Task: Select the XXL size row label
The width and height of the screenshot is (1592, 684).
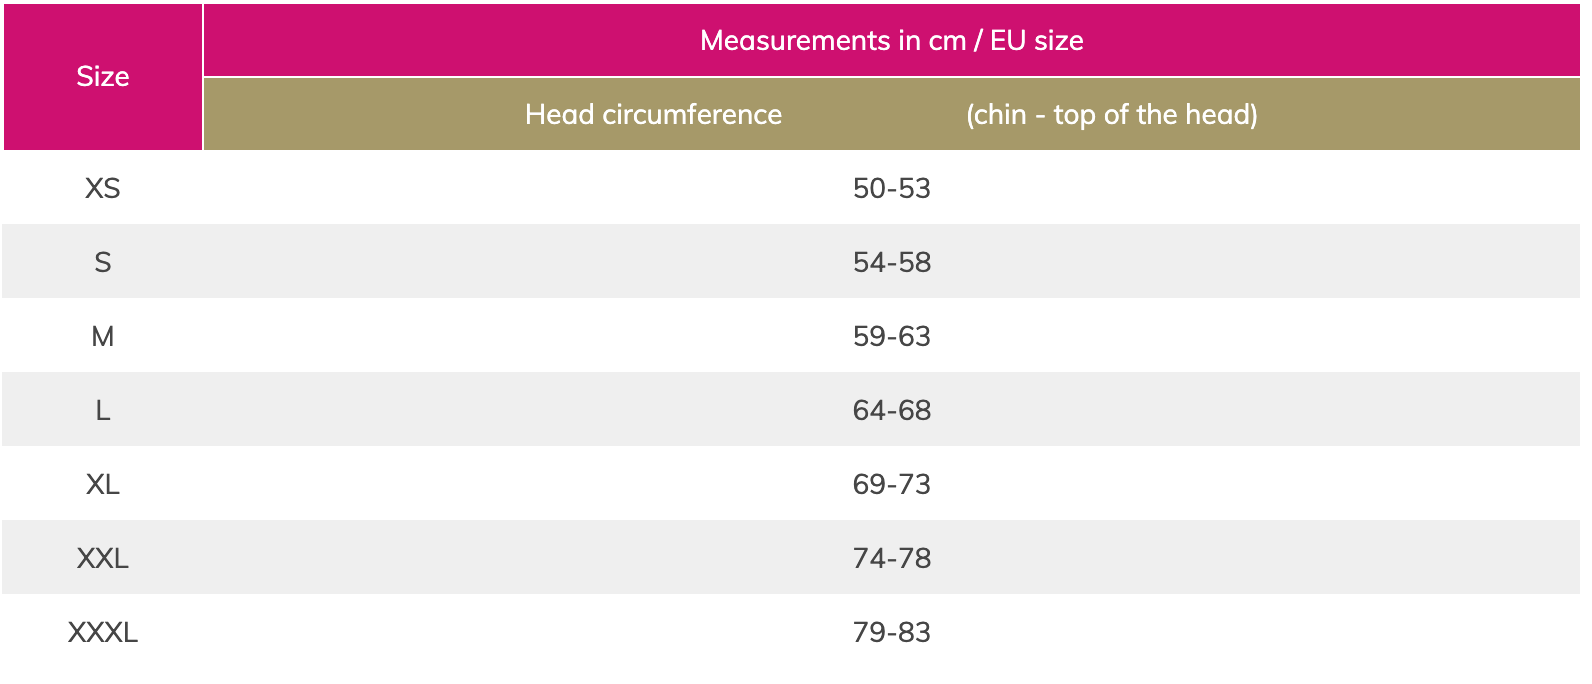Action: point(103,558)
